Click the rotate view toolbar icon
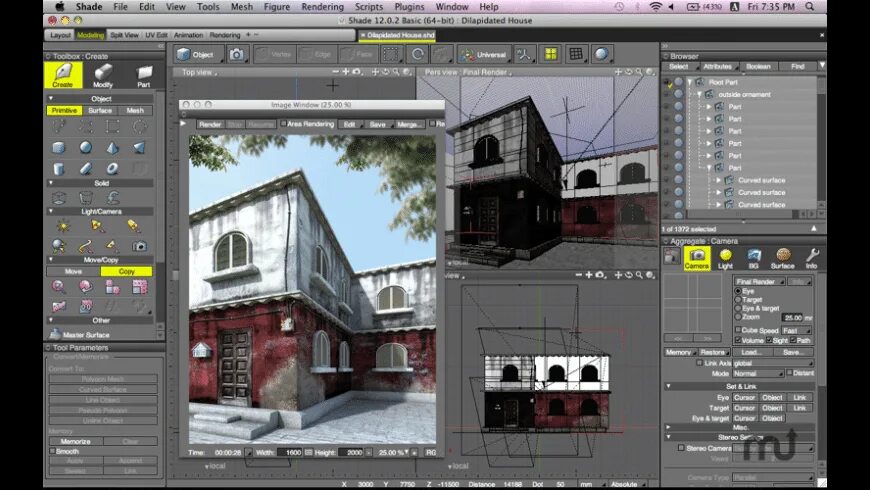Image resolution: width=870 pixels, height=490 pixels. point(417,54)
